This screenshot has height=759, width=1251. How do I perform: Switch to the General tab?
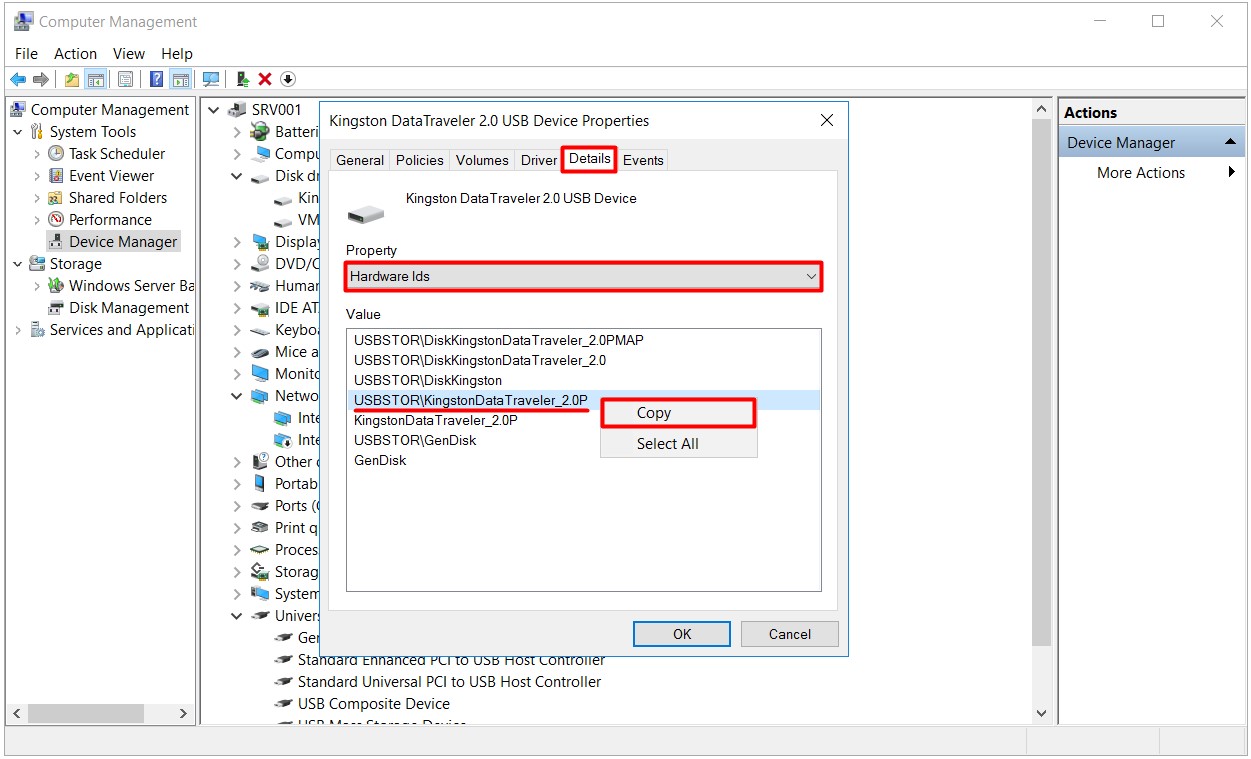[x=360, y=160]
